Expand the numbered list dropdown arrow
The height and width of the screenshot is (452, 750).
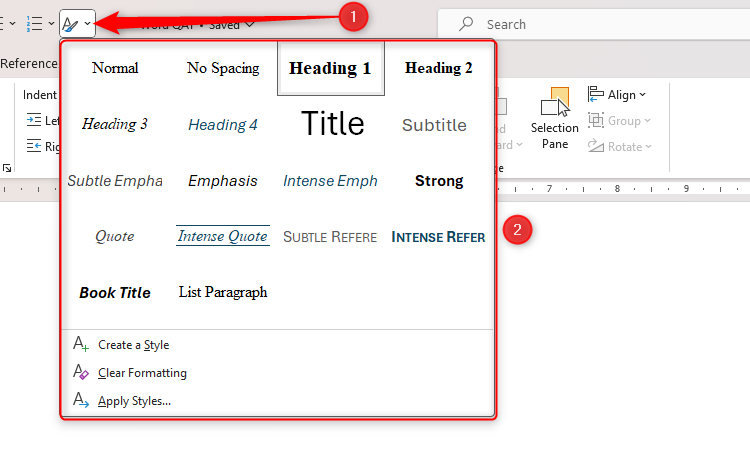coord(51,23)
